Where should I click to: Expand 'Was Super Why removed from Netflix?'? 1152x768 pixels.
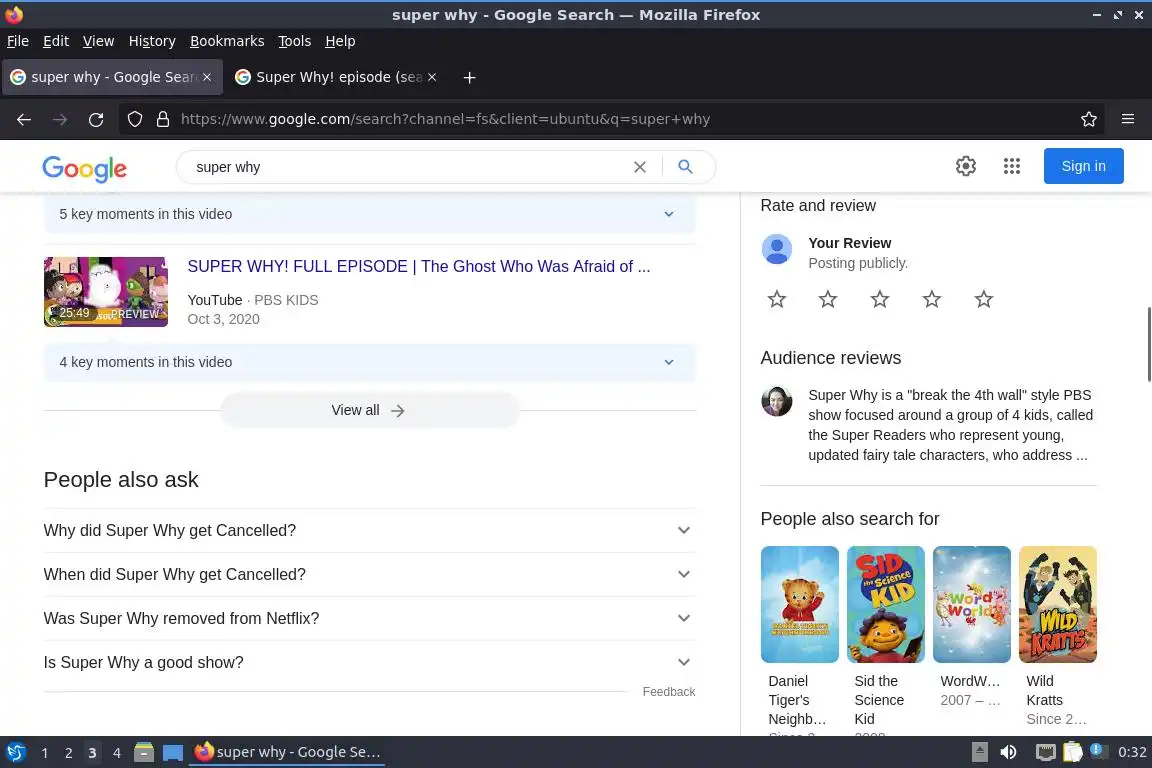(x=370, y=619)
